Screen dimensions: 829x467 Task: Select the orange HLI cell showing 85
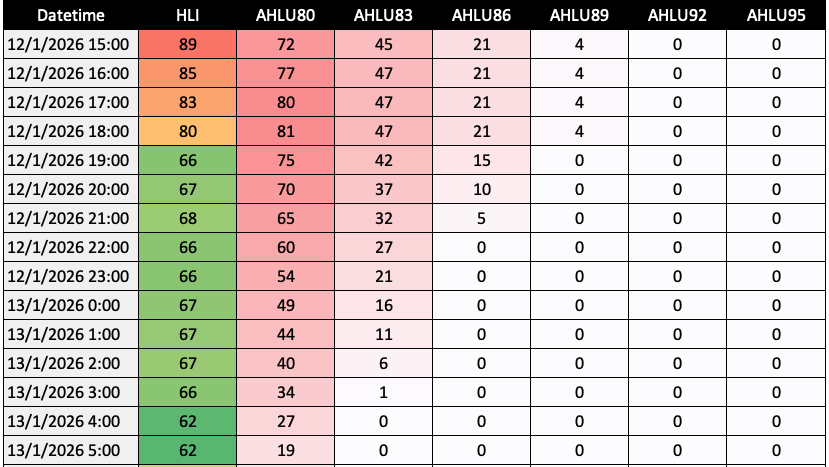tap(188, 73)
